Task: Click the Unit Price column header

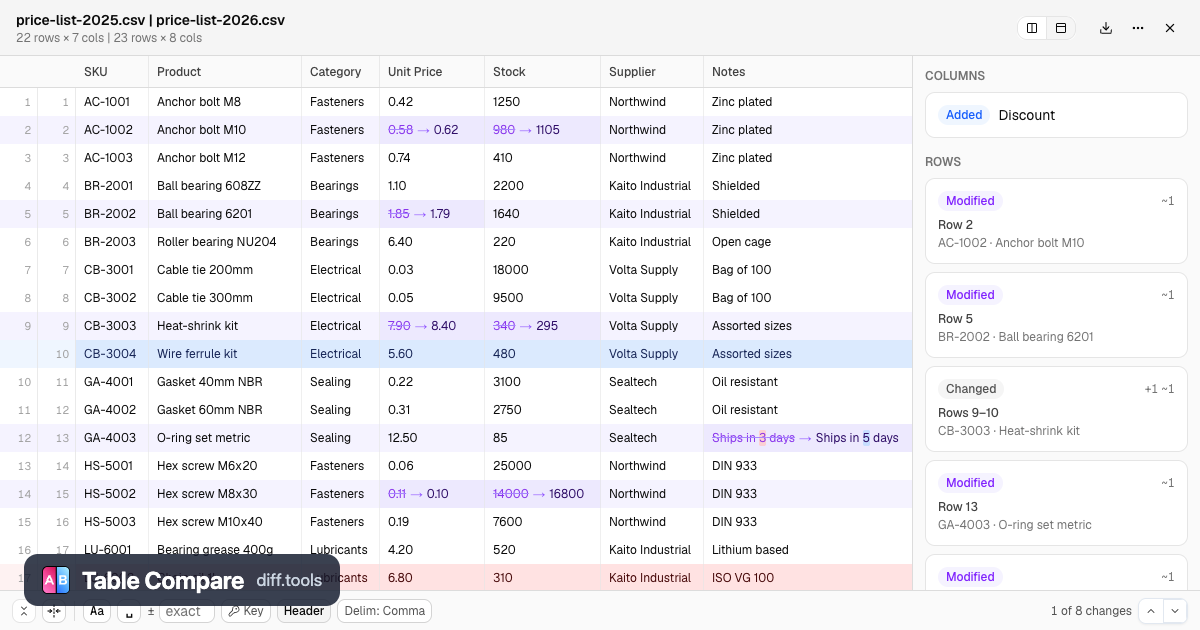Action: 432,72
